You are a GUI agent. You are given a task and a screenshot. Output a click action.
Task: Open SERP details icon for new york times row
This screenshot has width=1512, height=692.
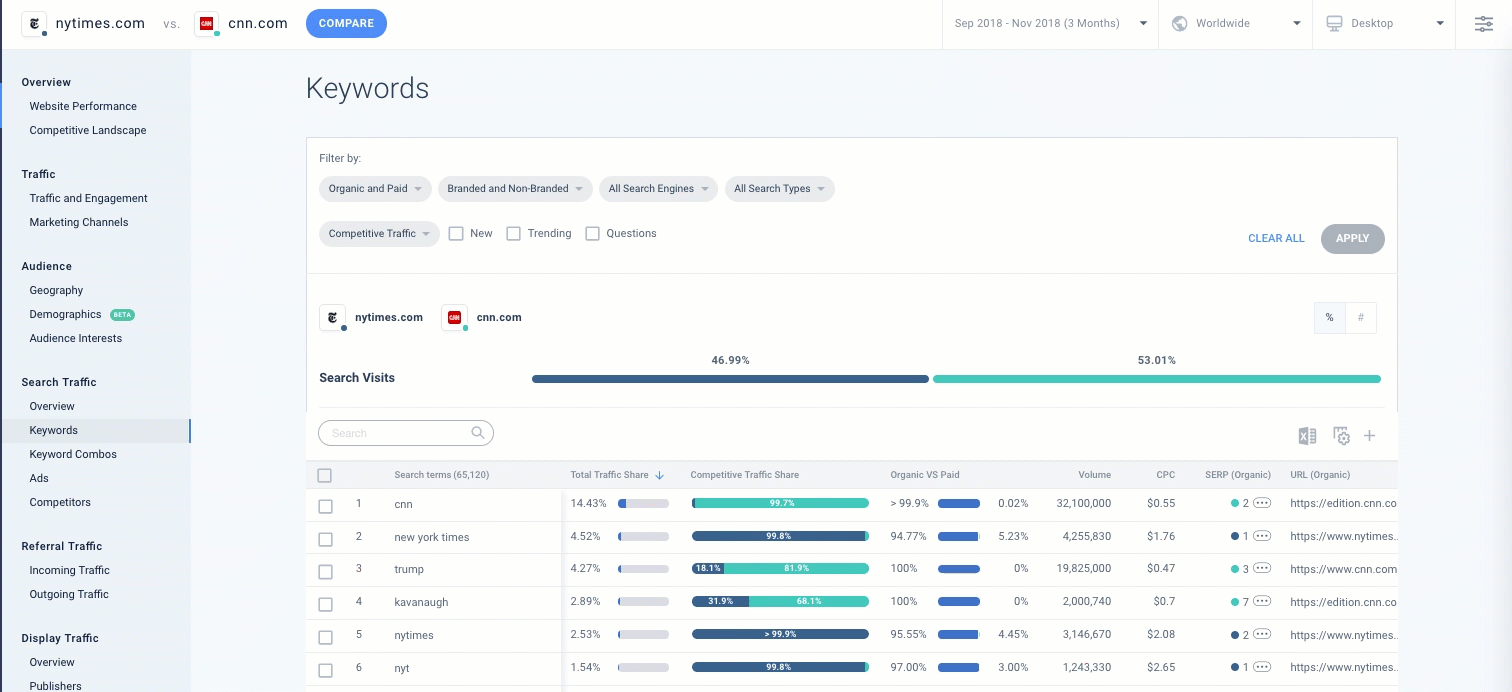pyautogui.click(x=1262, y=536)
